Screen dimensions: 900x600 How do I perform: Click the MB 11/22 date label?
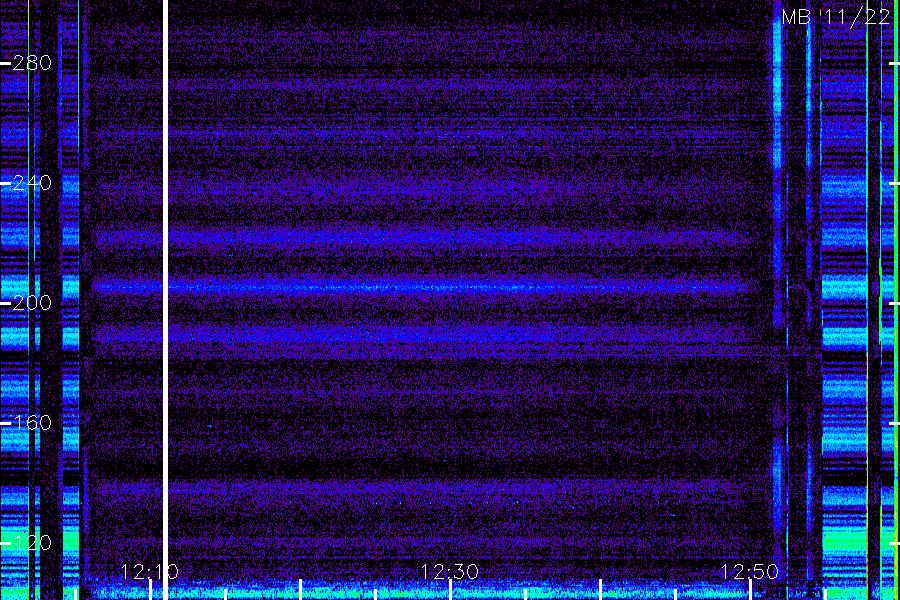pyautogui.click(x=836, y=17)
